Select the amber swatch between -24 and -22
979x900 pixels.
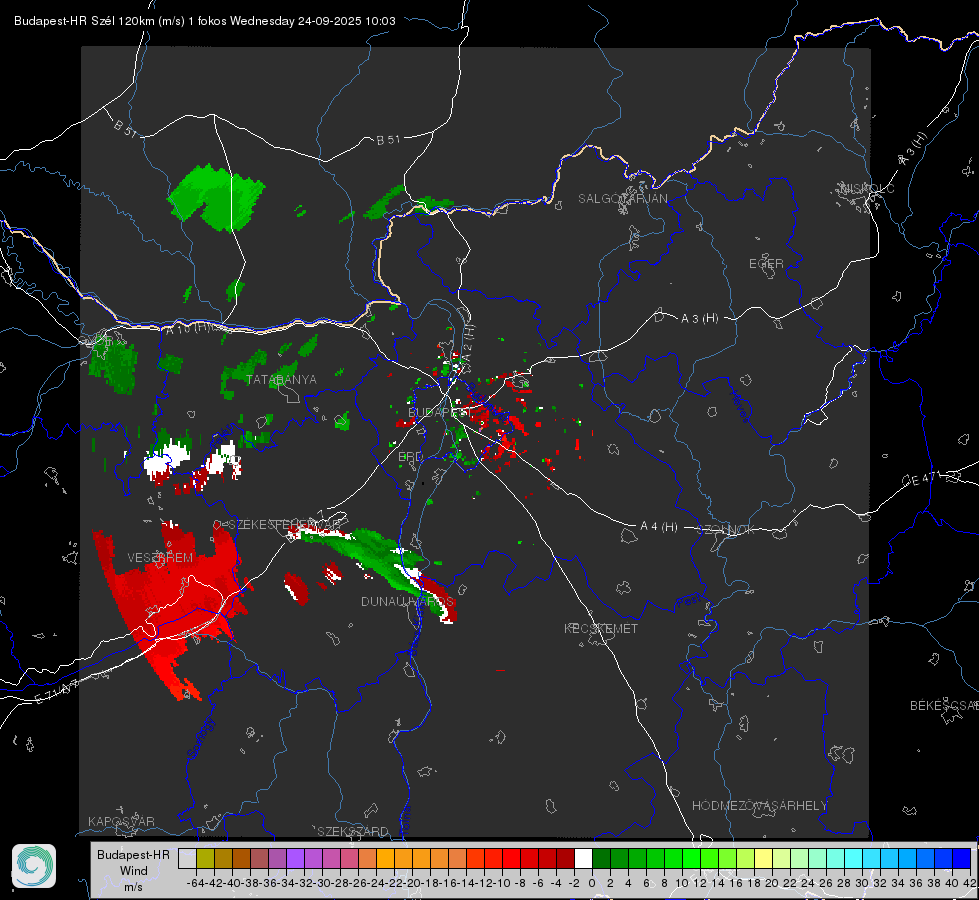pyautogui.click(x=385, y=858)
